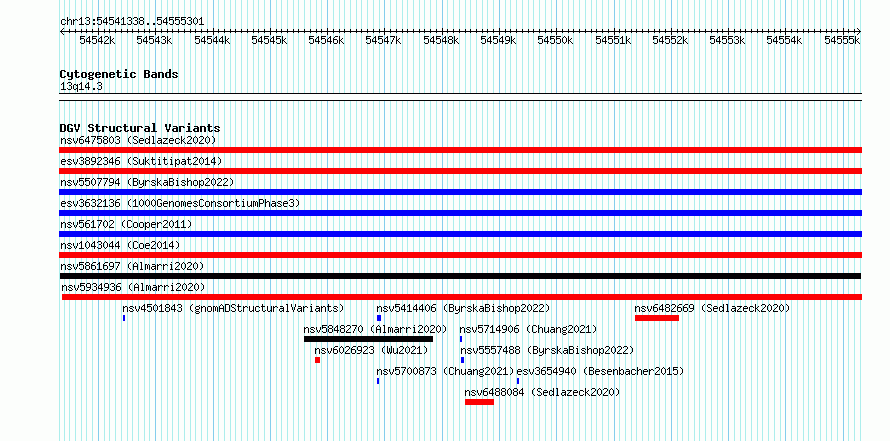This screenshot has width=890, height=441.
Task: Open nsv5507794 (ByrskaBishop2022) label
Action: 147,182
